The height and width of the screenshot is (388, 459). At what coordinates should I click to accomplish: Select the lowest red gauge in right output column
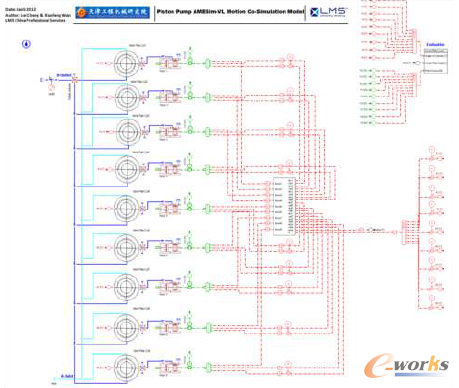pos(432,298)
